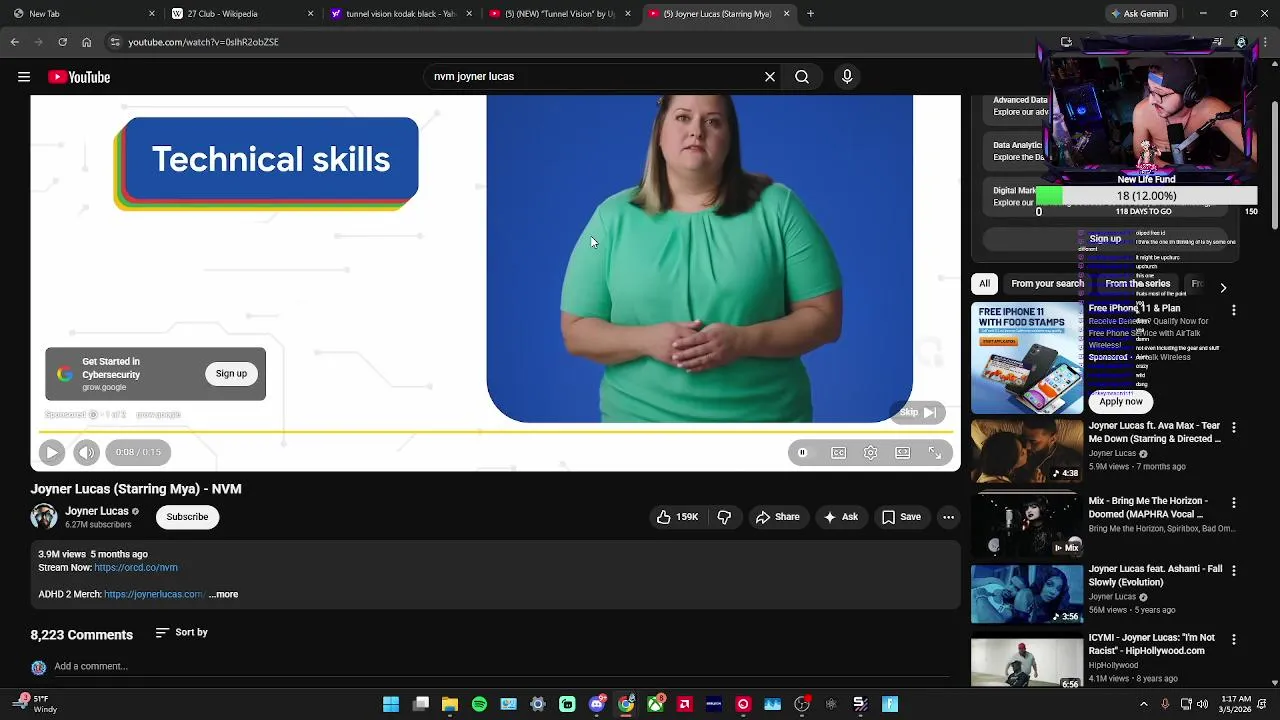Subscribe to Joyner Lucas

(187, 517)
